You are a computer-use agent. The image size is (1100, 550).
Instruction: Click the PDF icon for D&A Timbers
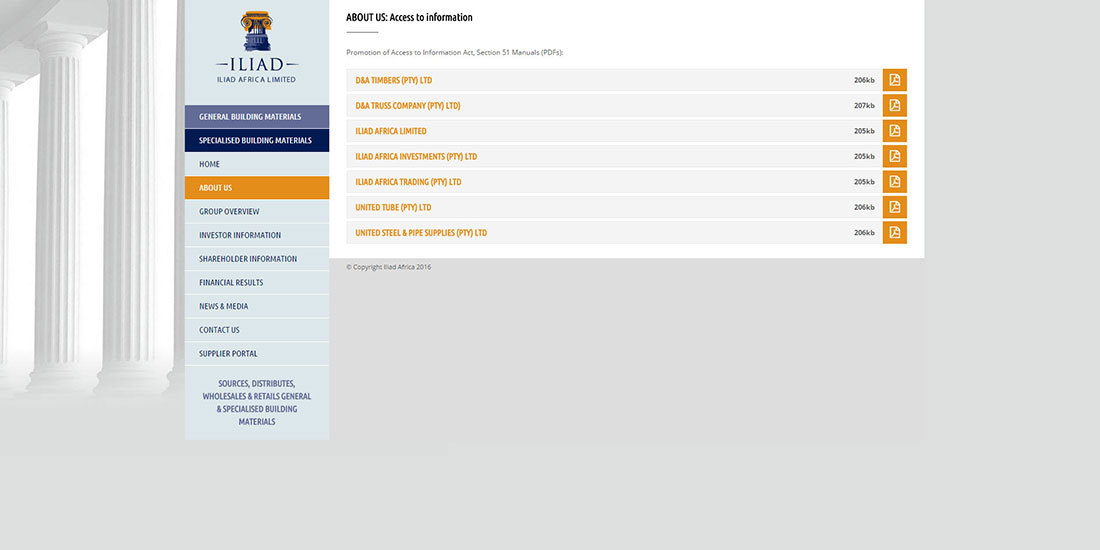894,80
